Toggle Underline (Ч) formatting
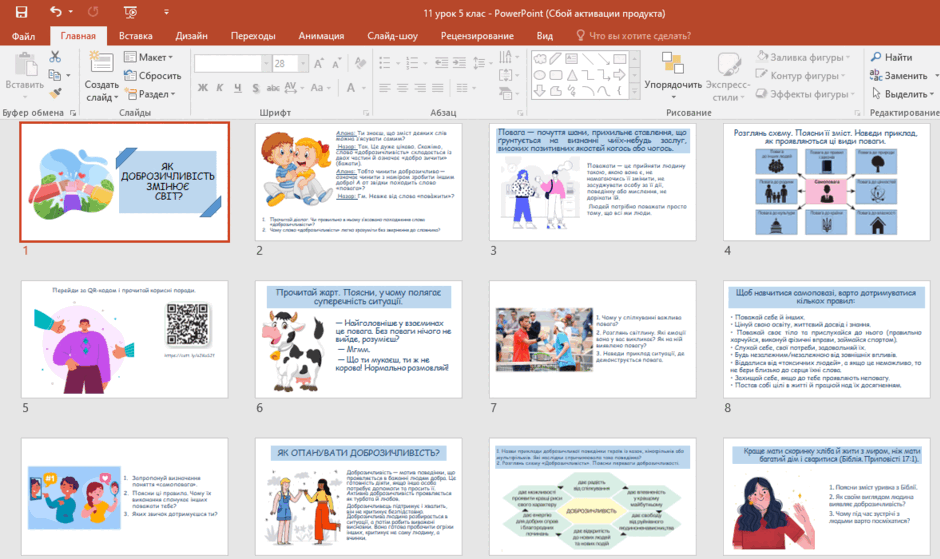The image size is (940, 559). [x=238, y=88]
